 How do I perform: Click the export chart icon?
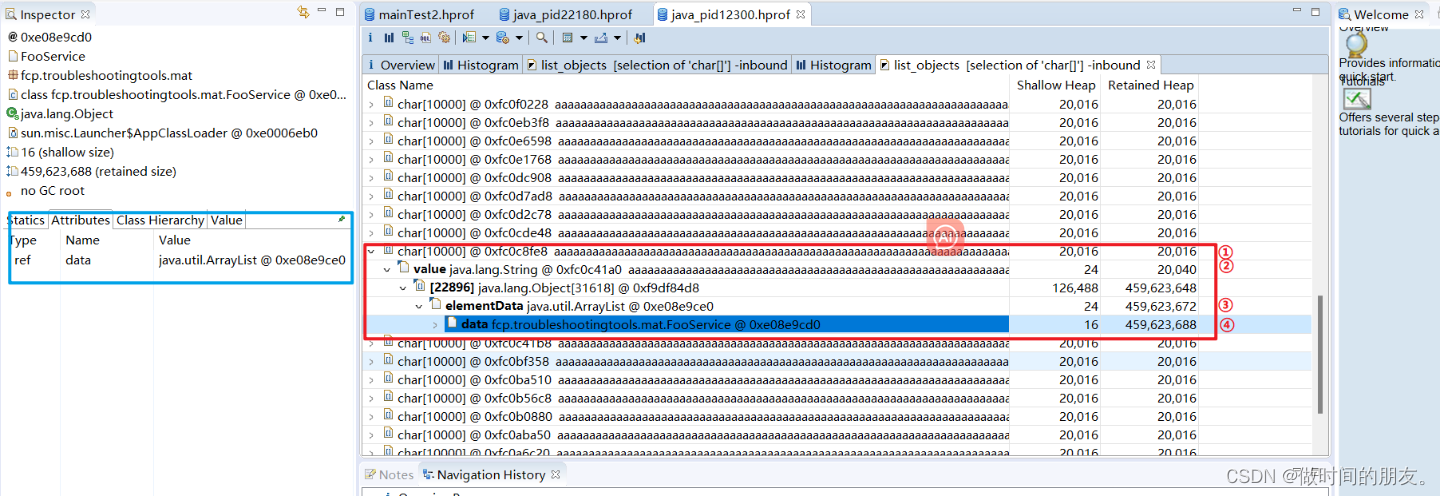pyautogui.click(x=601, y=37)
